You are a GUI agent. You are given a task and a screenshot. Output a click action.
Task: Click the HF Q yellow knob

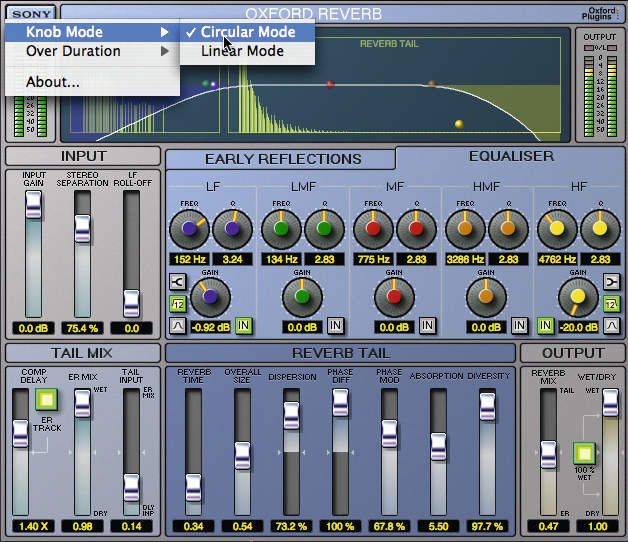tap(600, 229)
